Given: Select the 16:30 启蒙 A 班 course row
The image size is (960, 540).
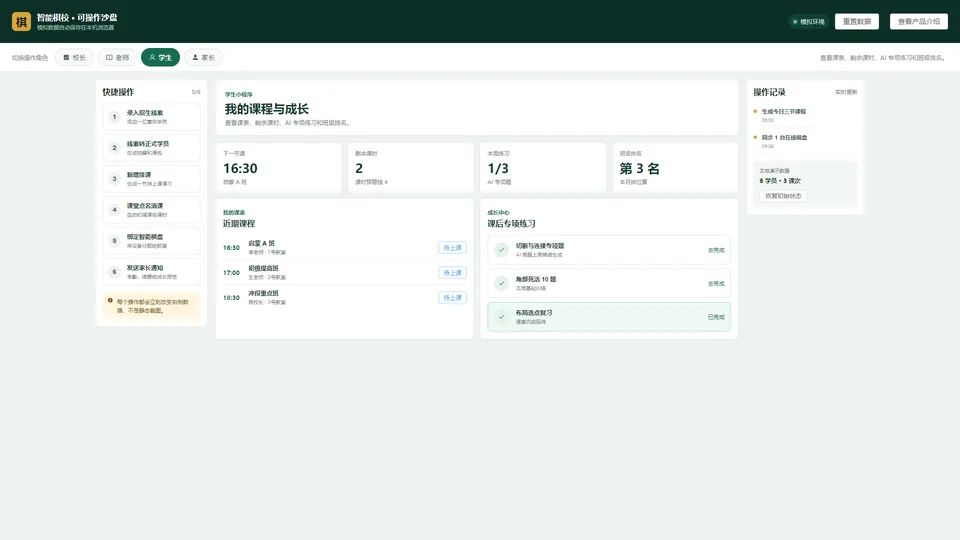Looking at the screenshot, I should (345, 247).
